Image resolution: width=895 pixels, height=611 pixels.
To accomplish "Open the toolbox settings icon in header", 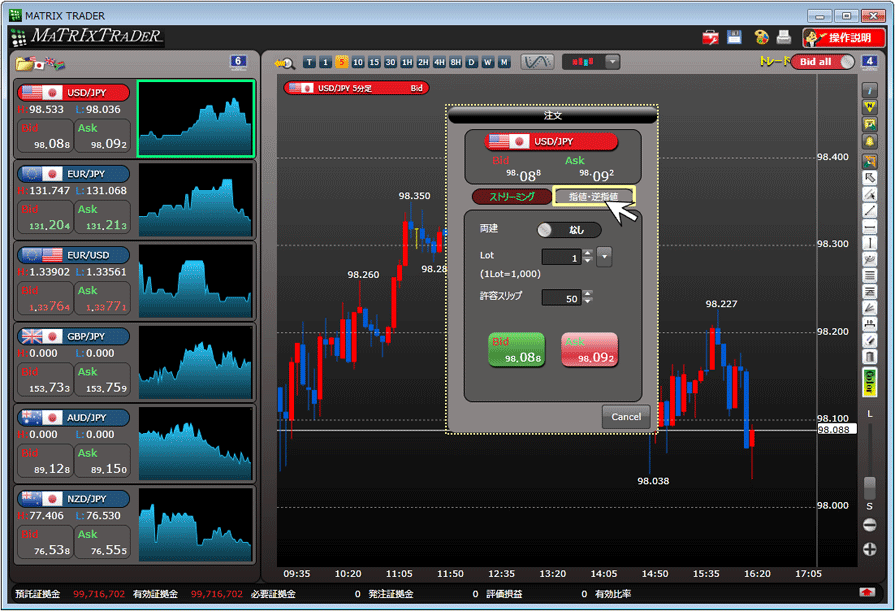I will click(x=710, y=38).
